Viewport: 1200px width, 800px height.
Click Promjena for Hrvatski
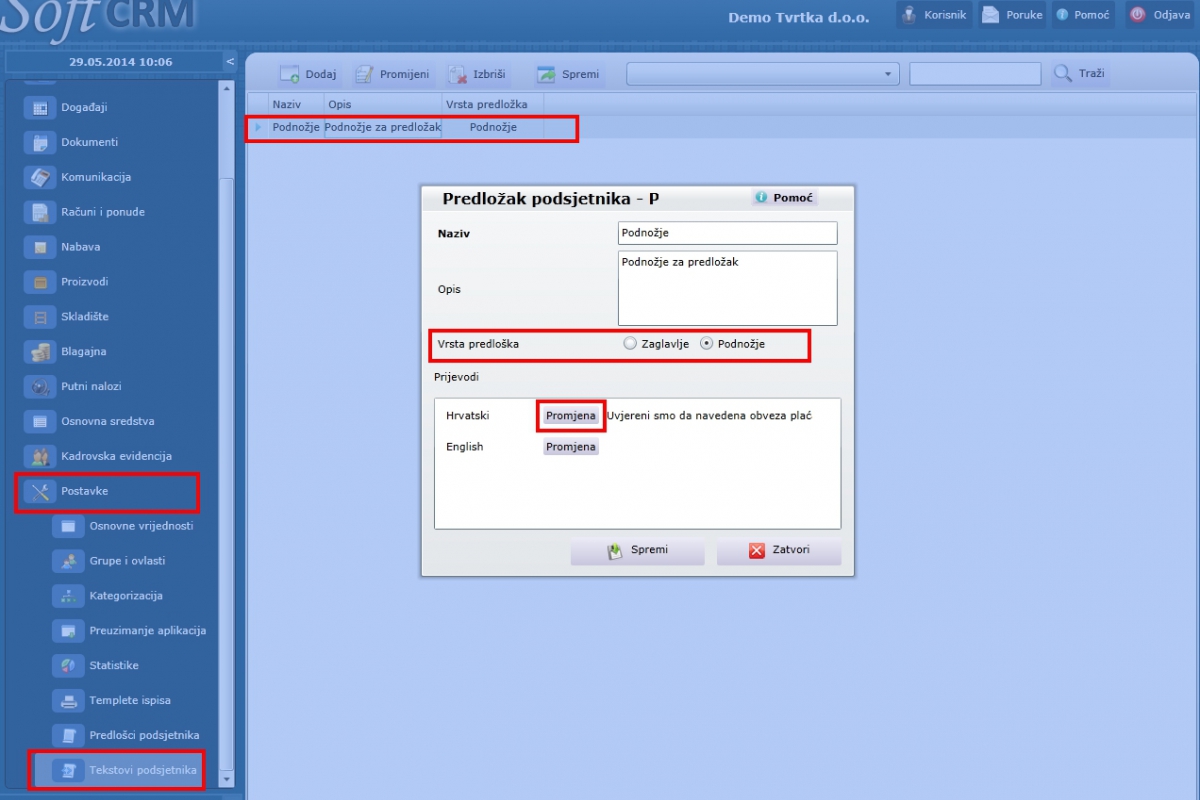(571, 416)
